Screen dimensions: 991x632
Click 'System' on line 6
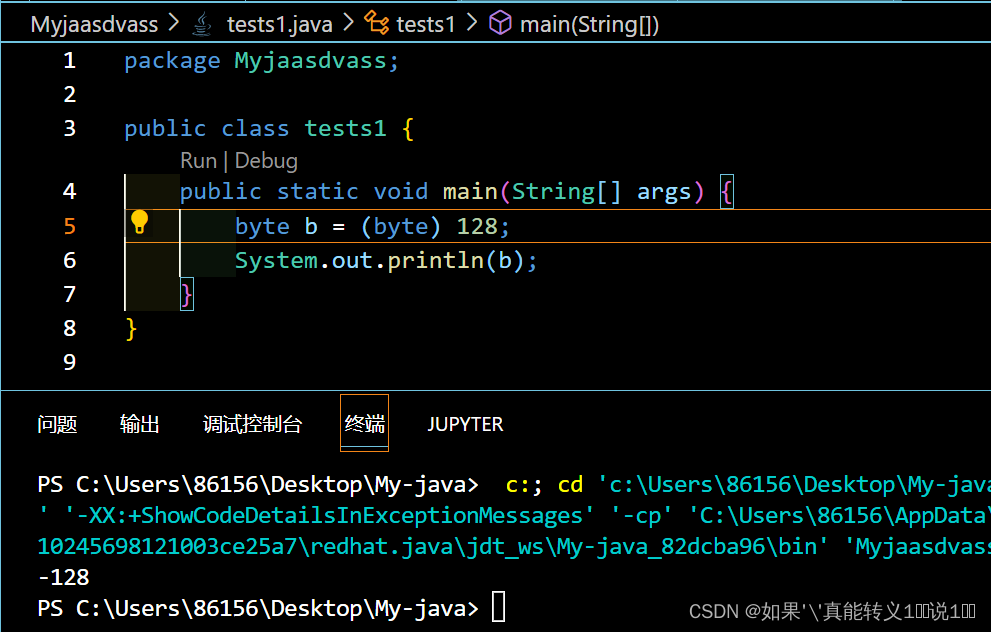tap(276, 260)
